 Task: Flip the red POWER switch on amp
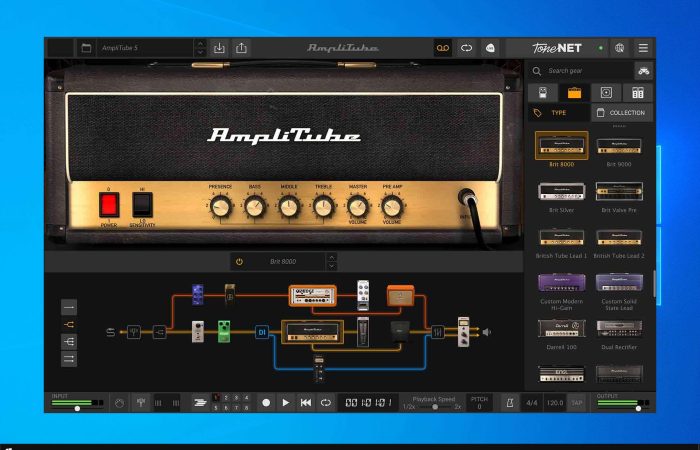coord(109,205)
